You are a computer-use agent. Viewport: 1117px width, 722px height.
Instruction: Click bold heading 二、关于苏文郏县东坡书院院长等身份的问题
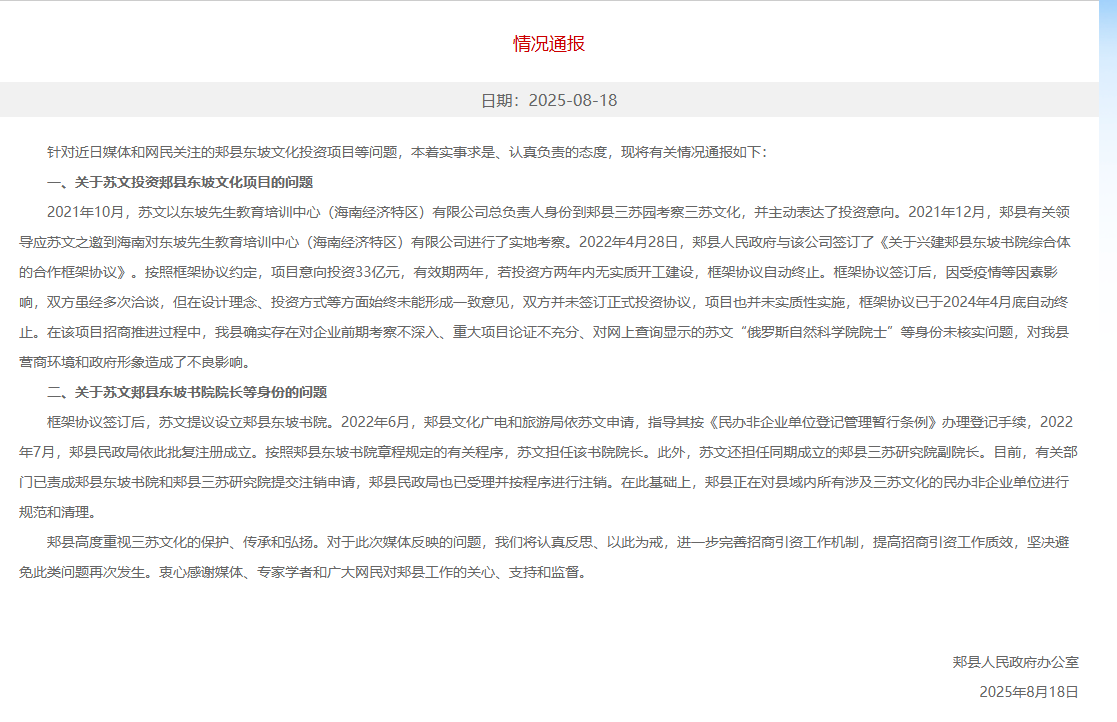tap(187, 393)
